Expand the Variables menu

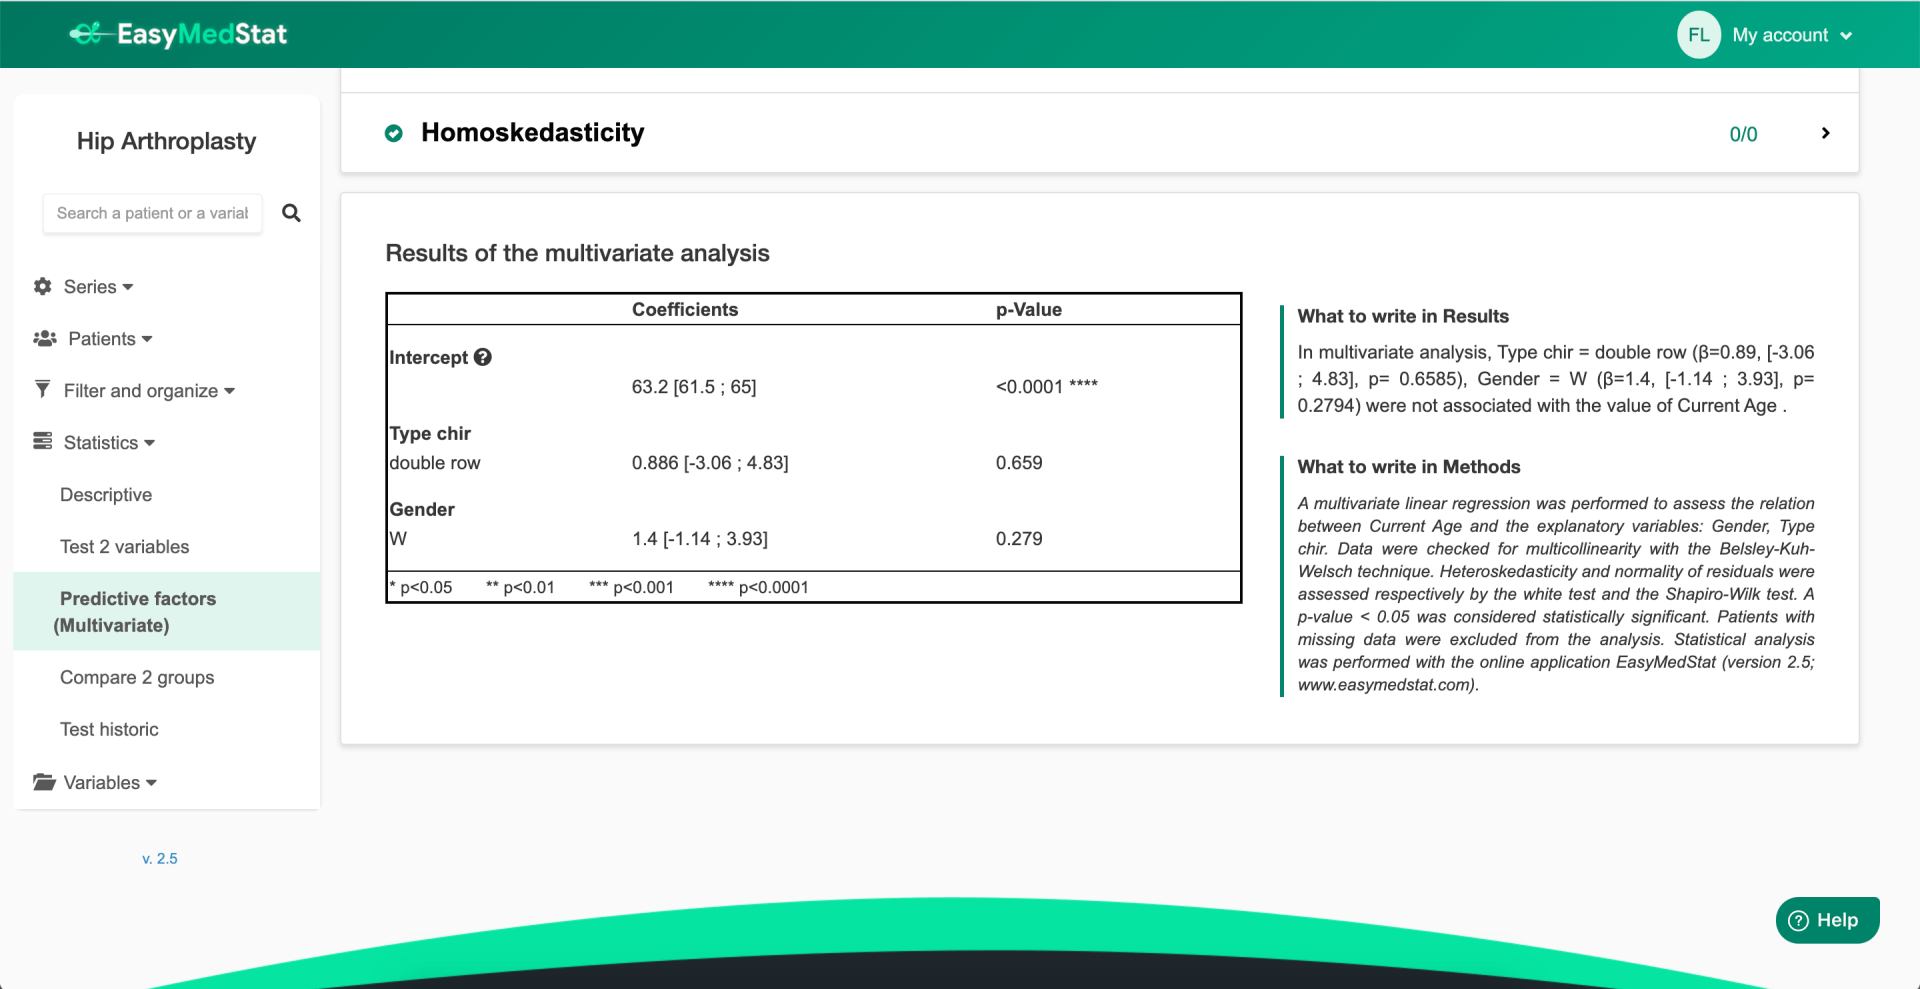tap(110, 783)
